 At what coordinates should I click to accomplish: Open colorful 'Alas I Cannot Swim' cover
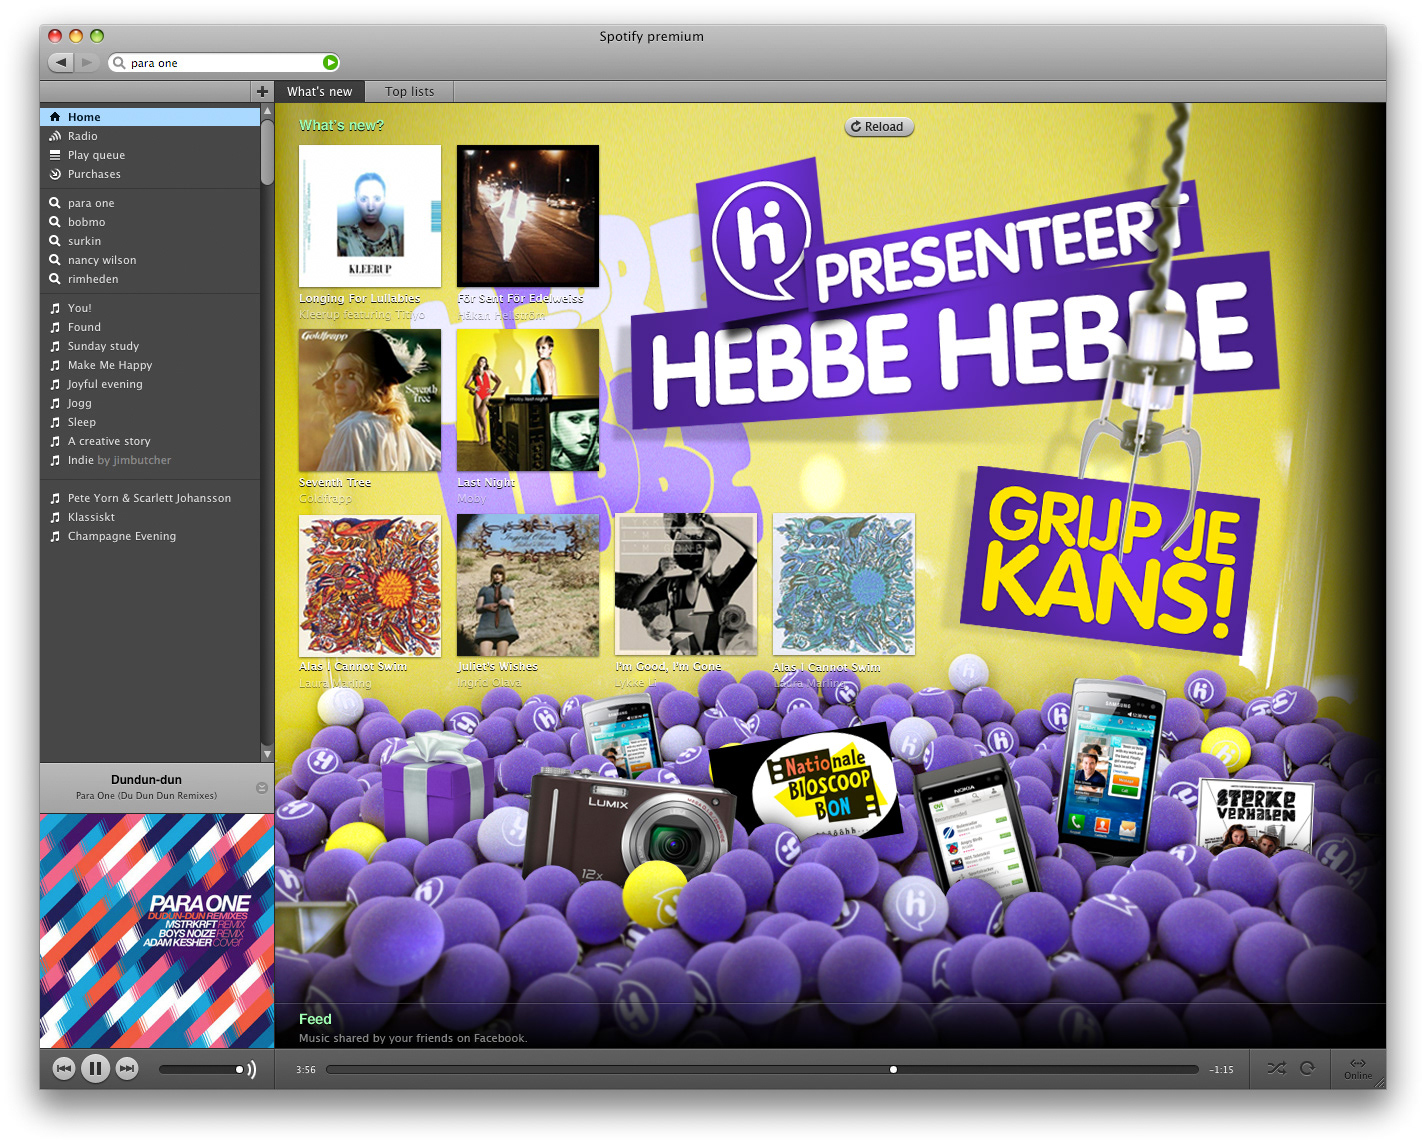[x=370, y=585]
